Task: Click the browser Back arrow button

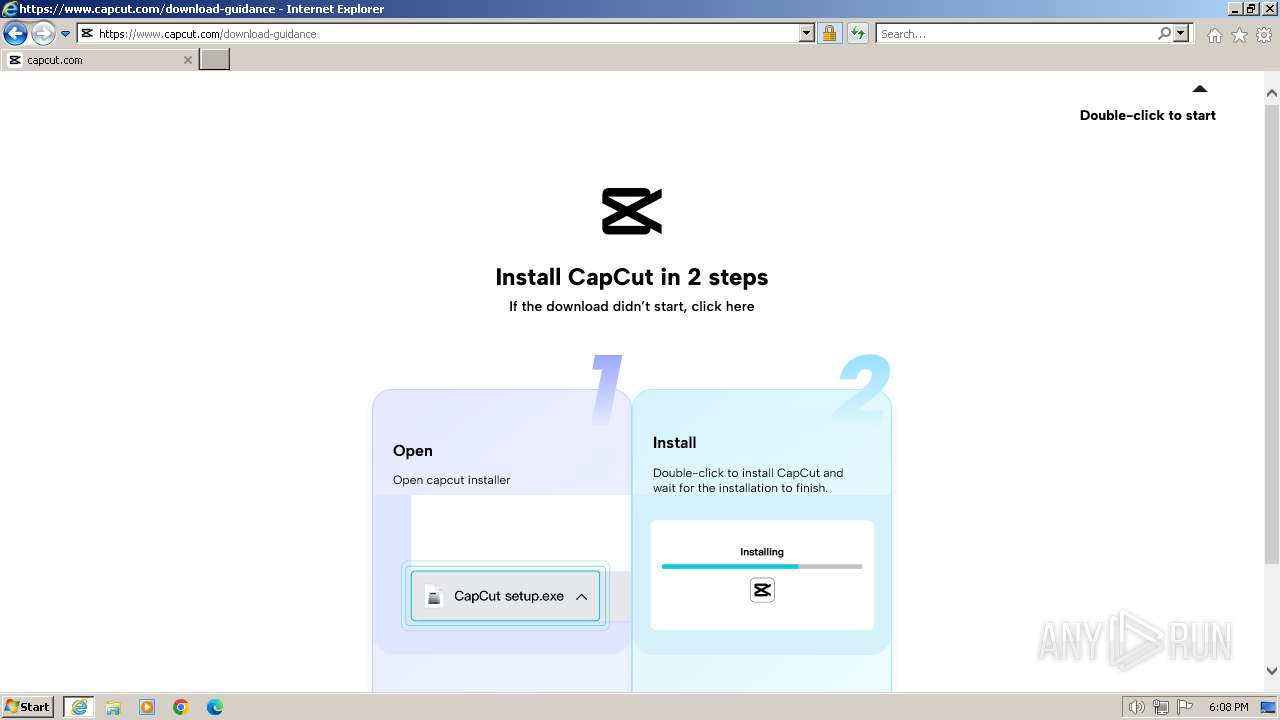Action: coord(15,33)
